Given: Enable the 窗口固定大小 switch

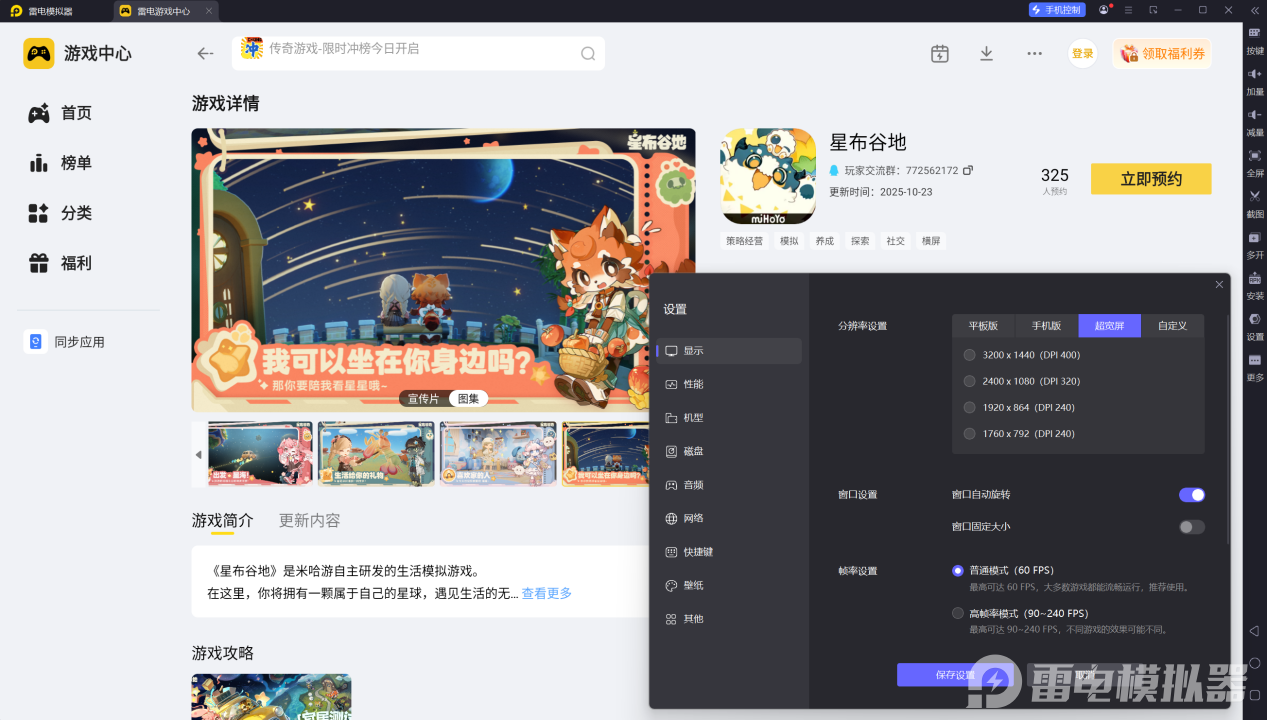Looking at the screenshot, I should tap(1191, 527).
